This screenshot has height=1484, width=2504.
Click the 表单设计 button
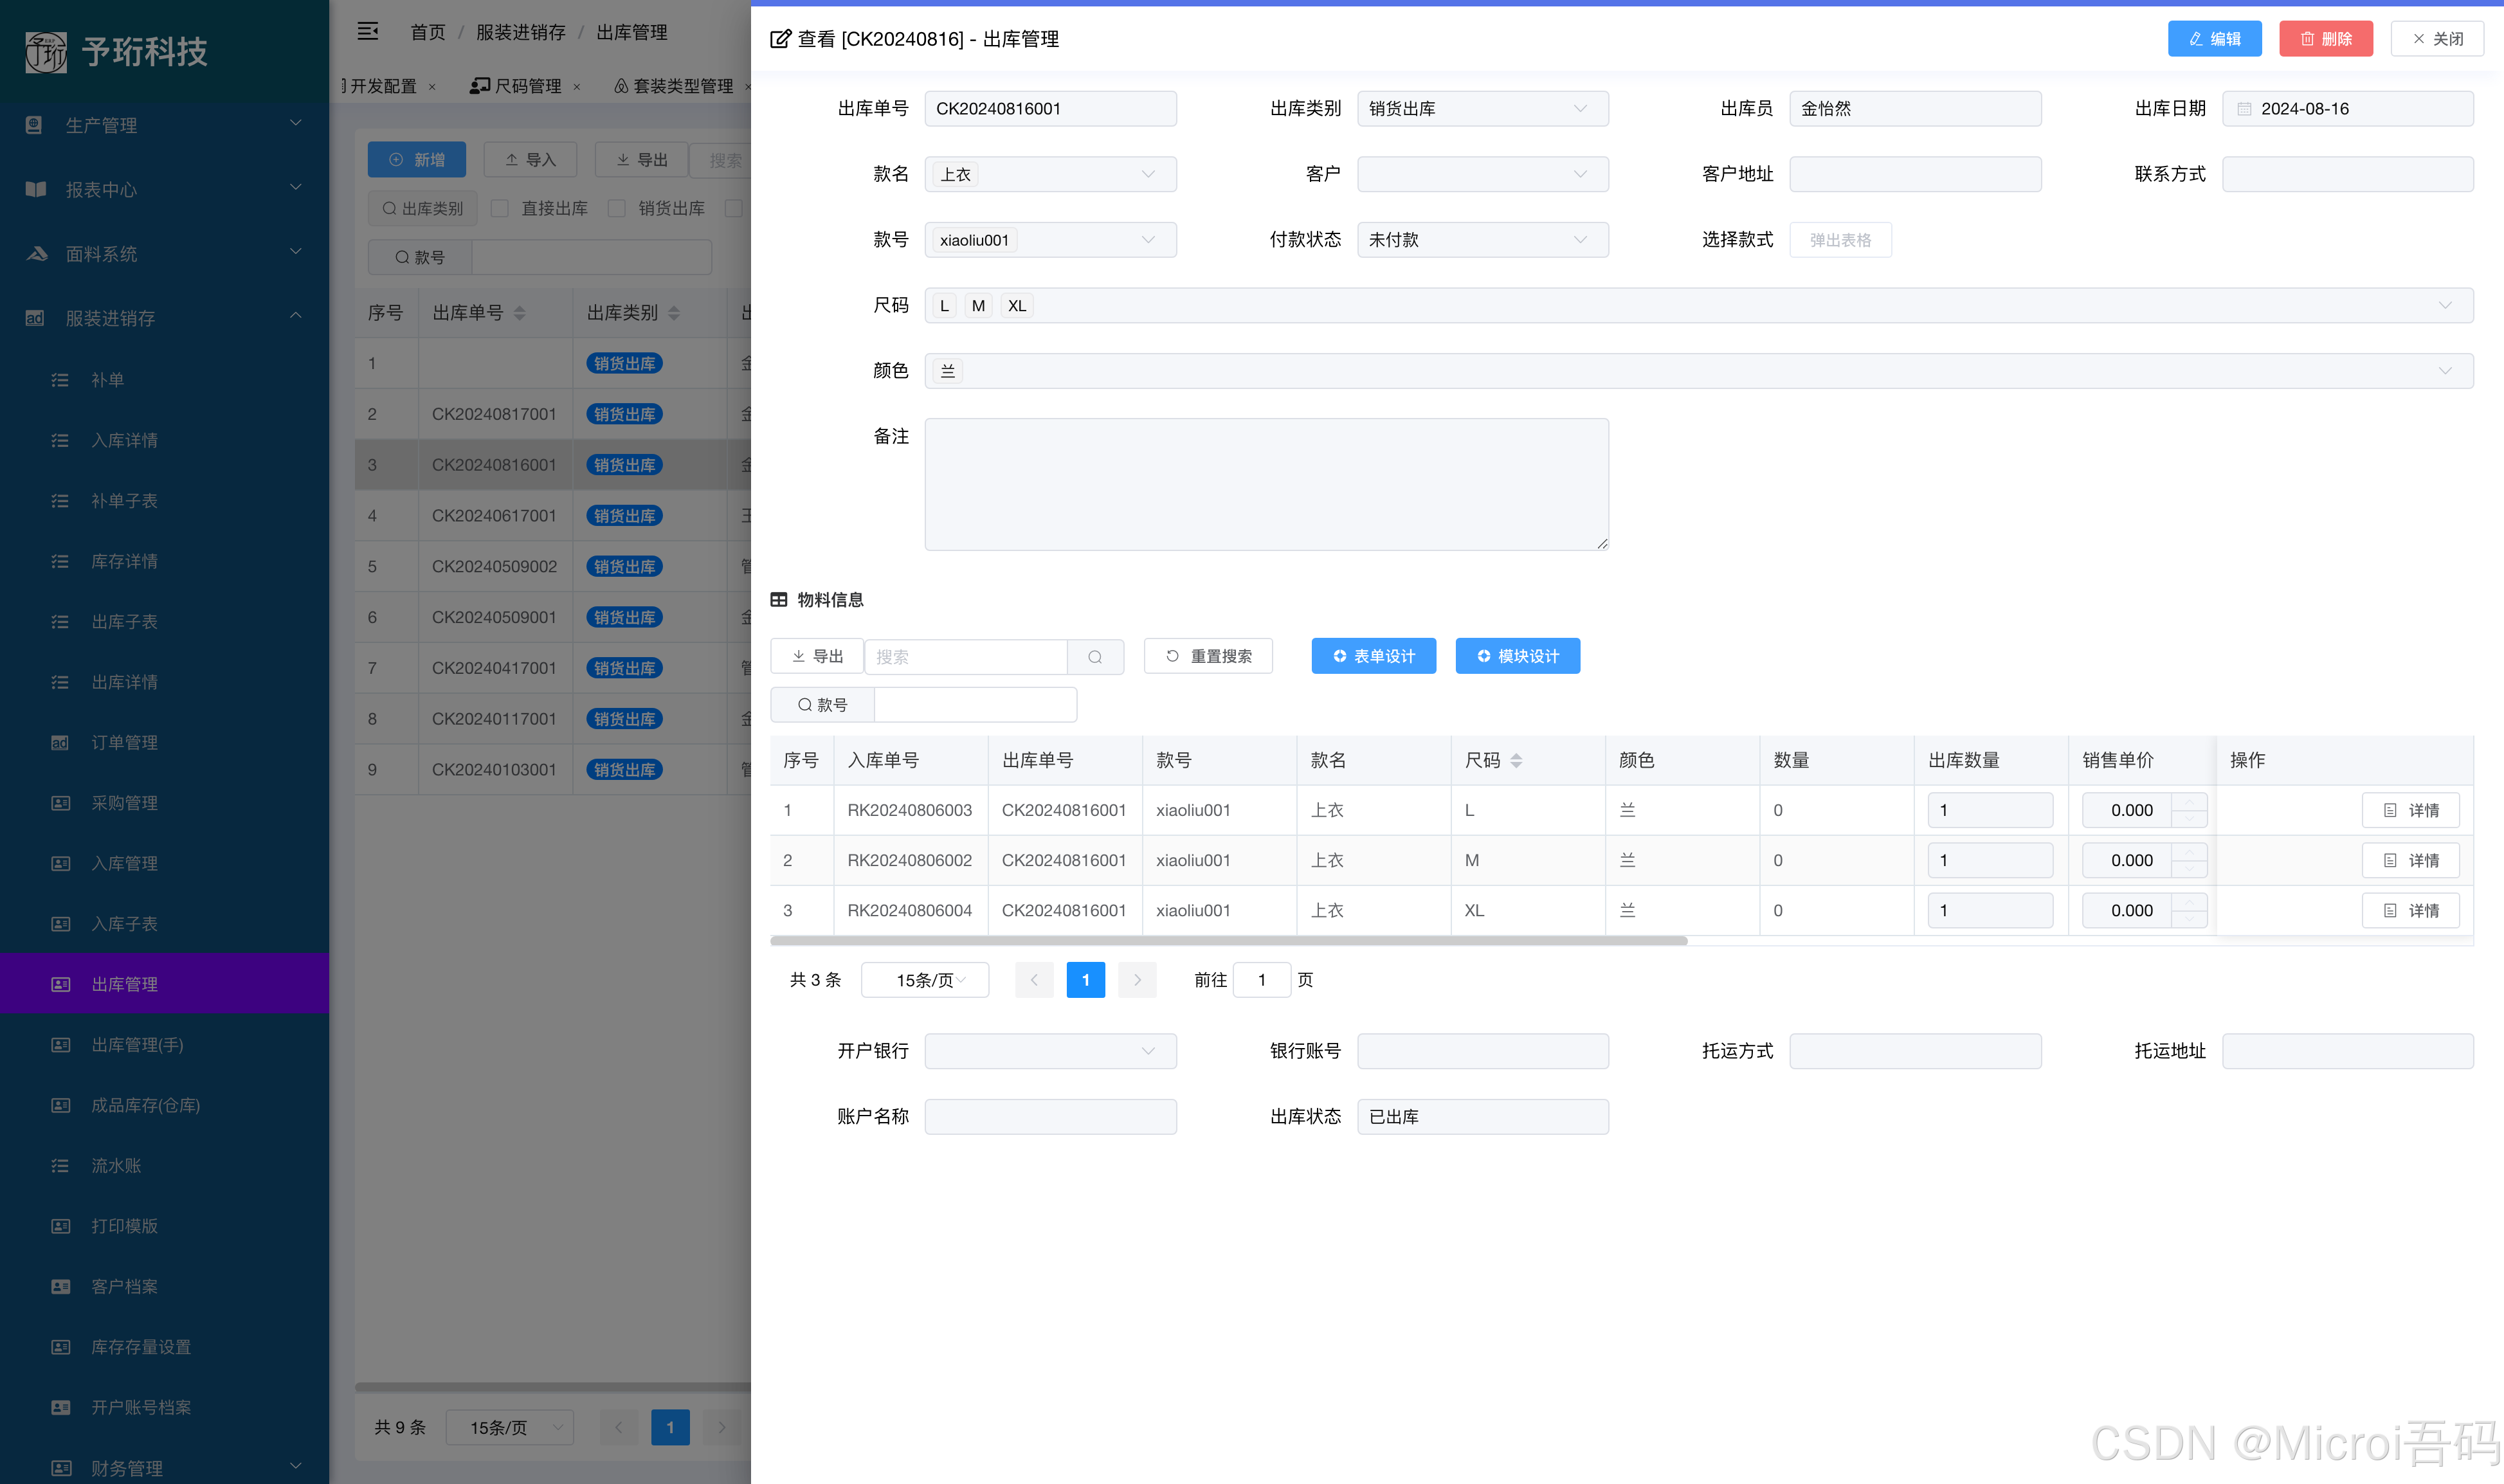click(x=1373, y=656)
